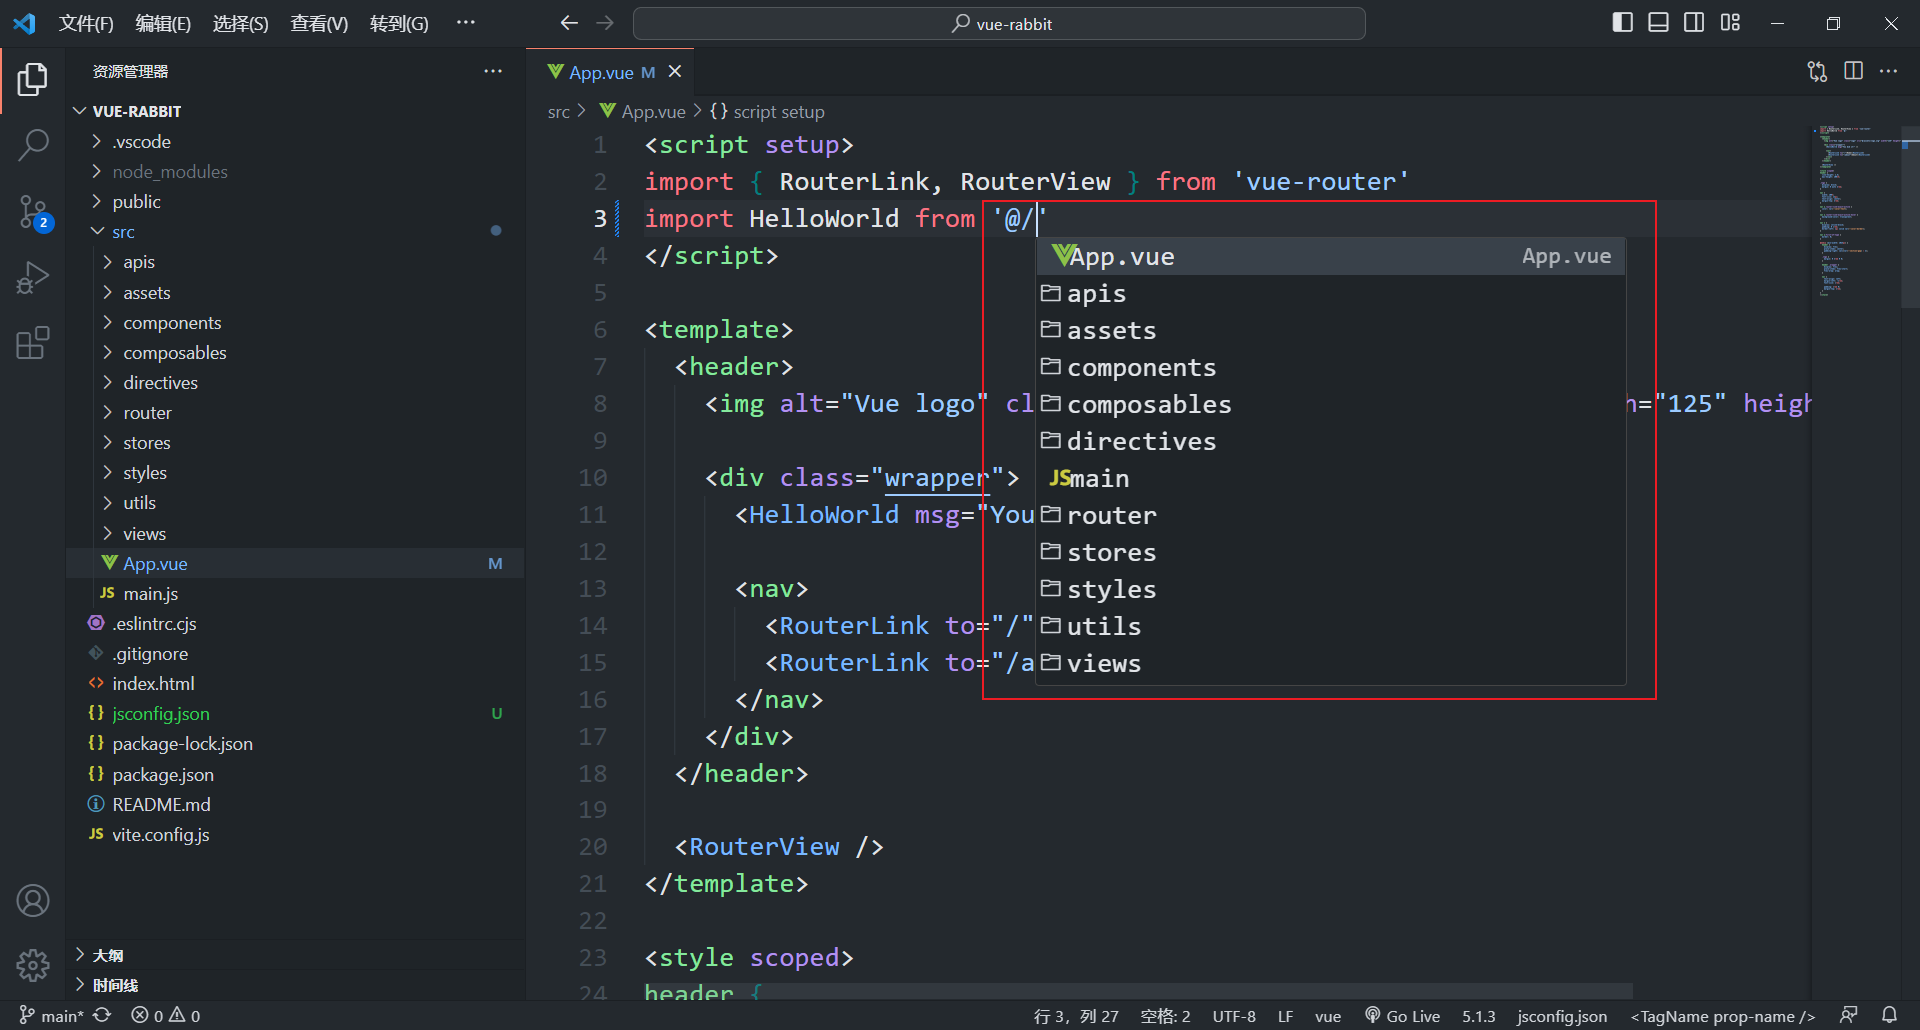Expand the views folder in explorer
Image resolution: width=1920 pixels, height=1030 pixels.
295,533
